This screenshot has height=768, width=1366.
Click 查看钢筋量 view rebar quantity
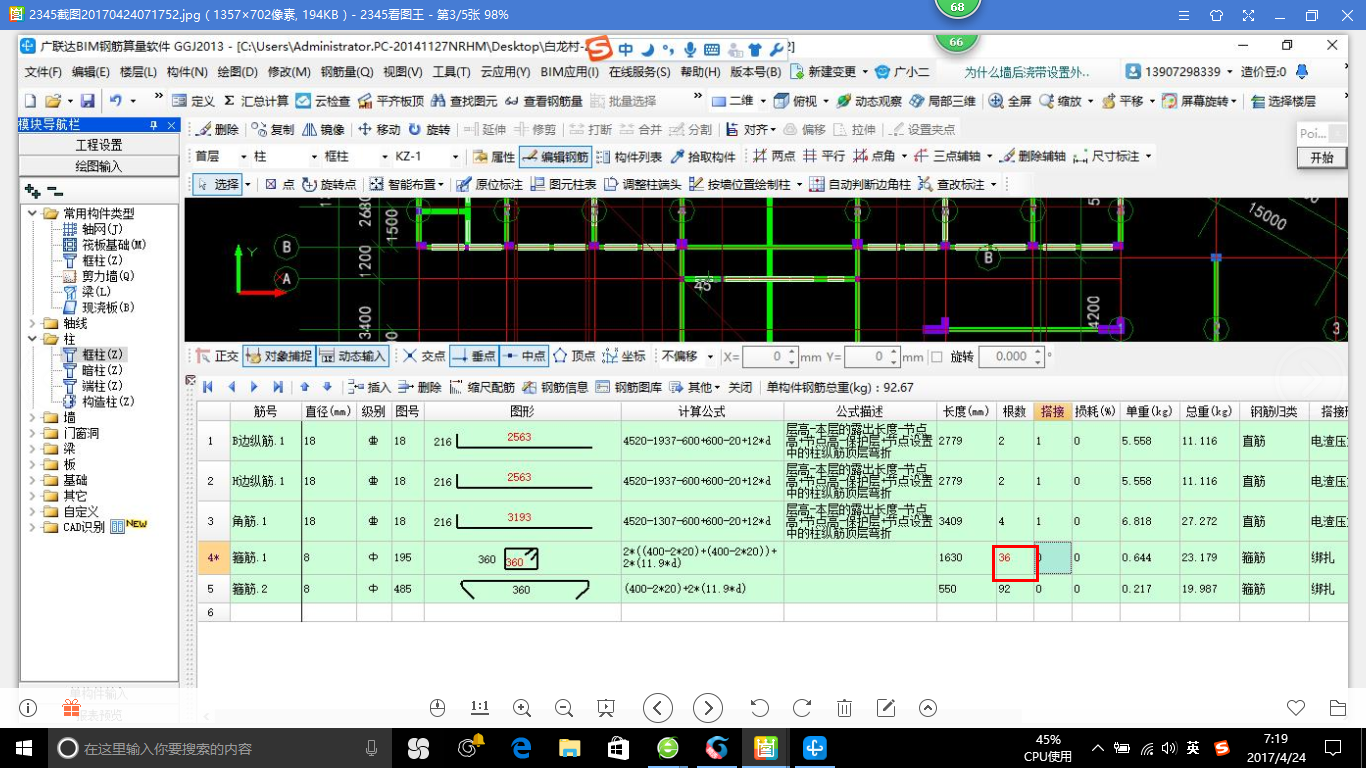[543, 101]
